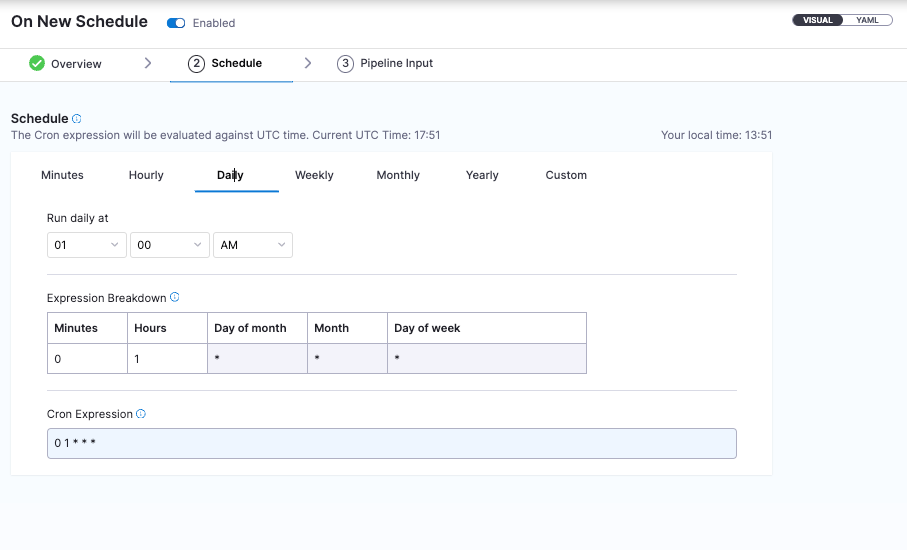Click the step 2 circle icon for Schedule
The height and width of the screenshot is (550, 907).
point(196,63)
